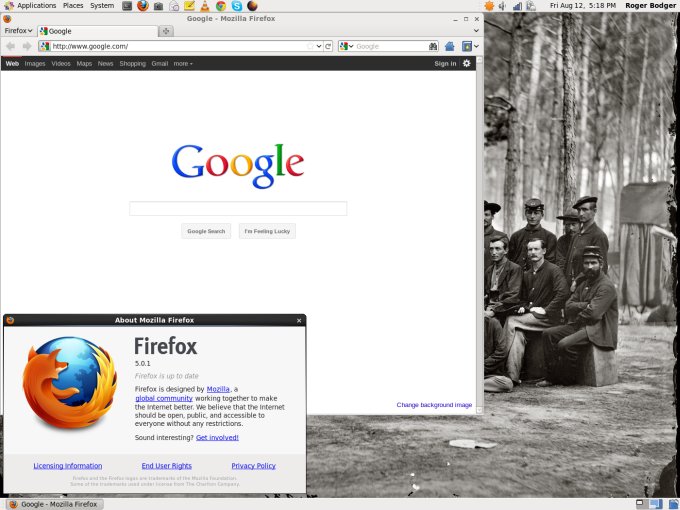Open the global community link
Viewport: 680px width, 510px height.
coord(164,399)
